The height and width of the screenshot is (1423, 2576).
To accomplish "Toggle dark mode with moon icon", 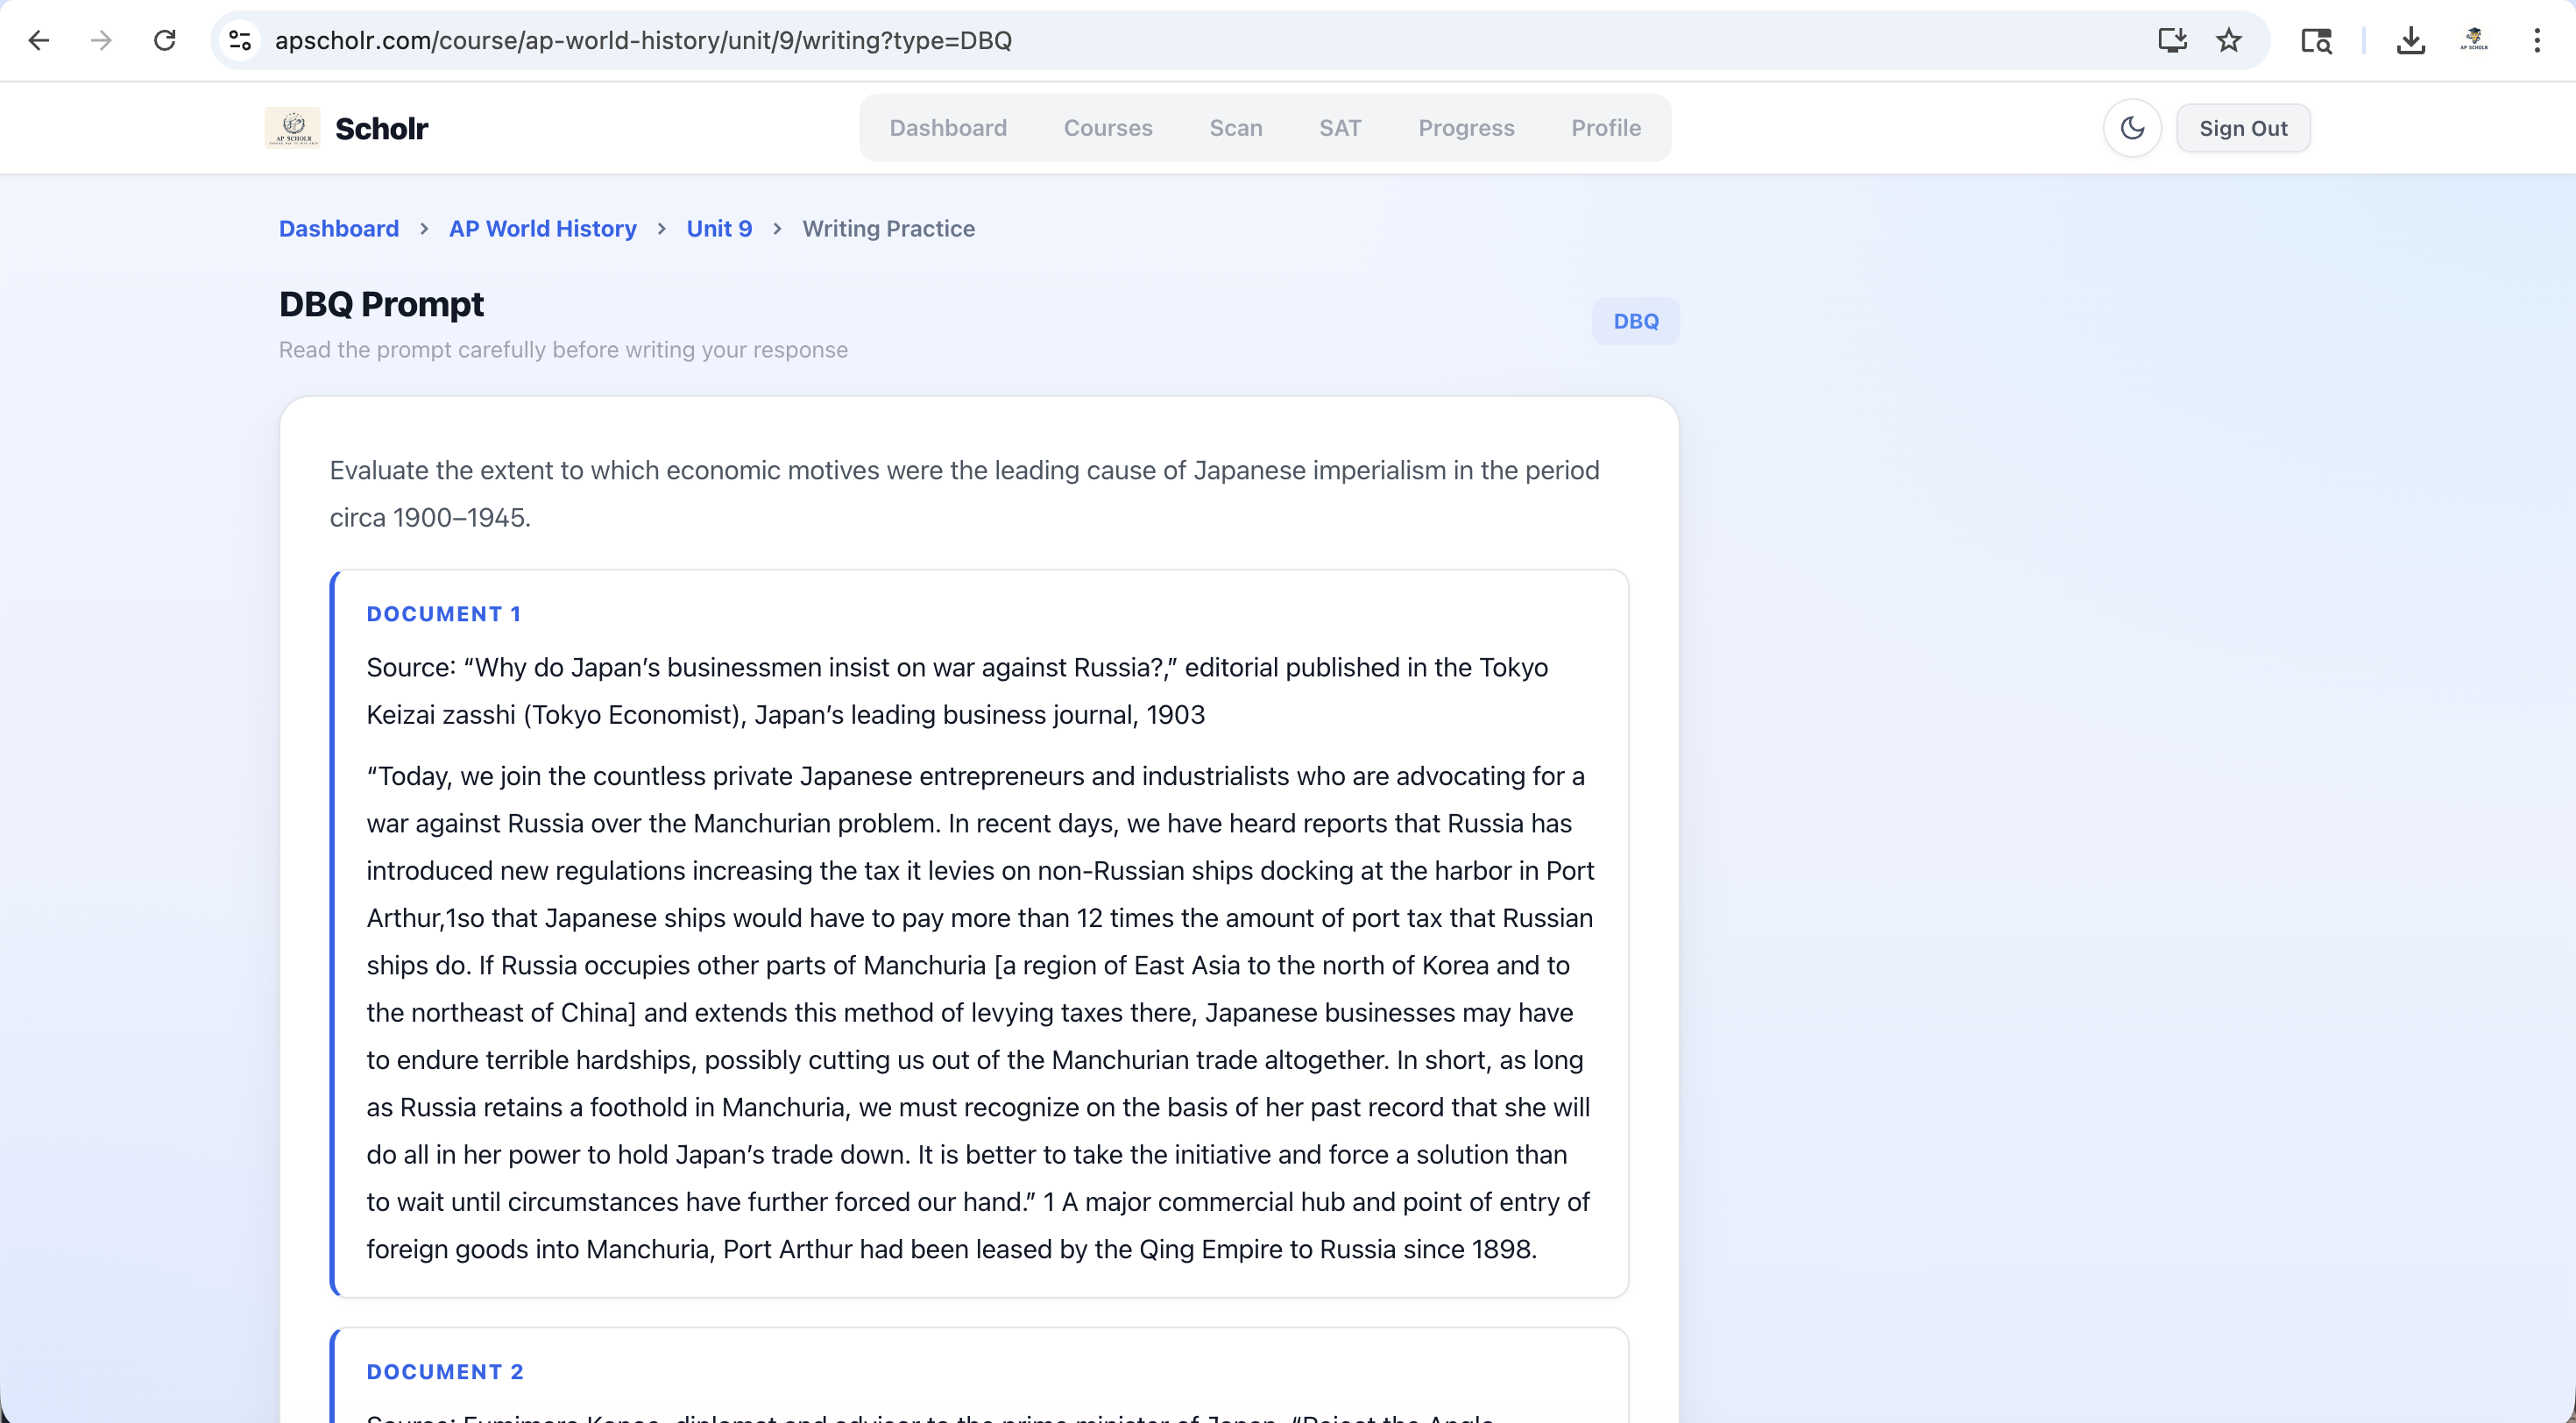I will [x=2132, y=128].
